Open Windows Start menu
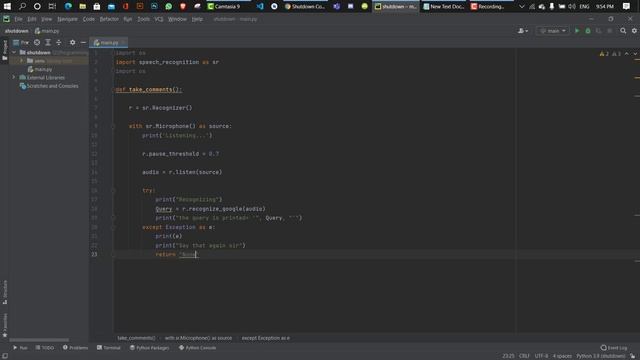Screen dimensions: 640x360 click(x=7, y=6)
